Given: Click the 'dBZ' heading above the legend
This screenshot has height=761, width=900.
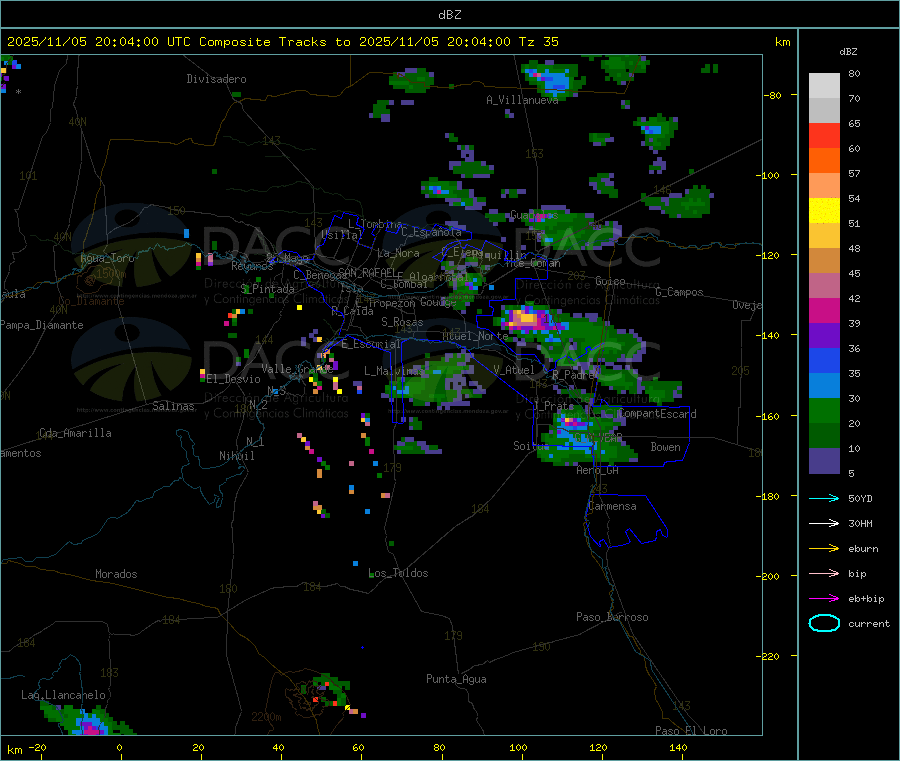Looking at the screenshot, I should pyautogui.click(x=848, y=52).
